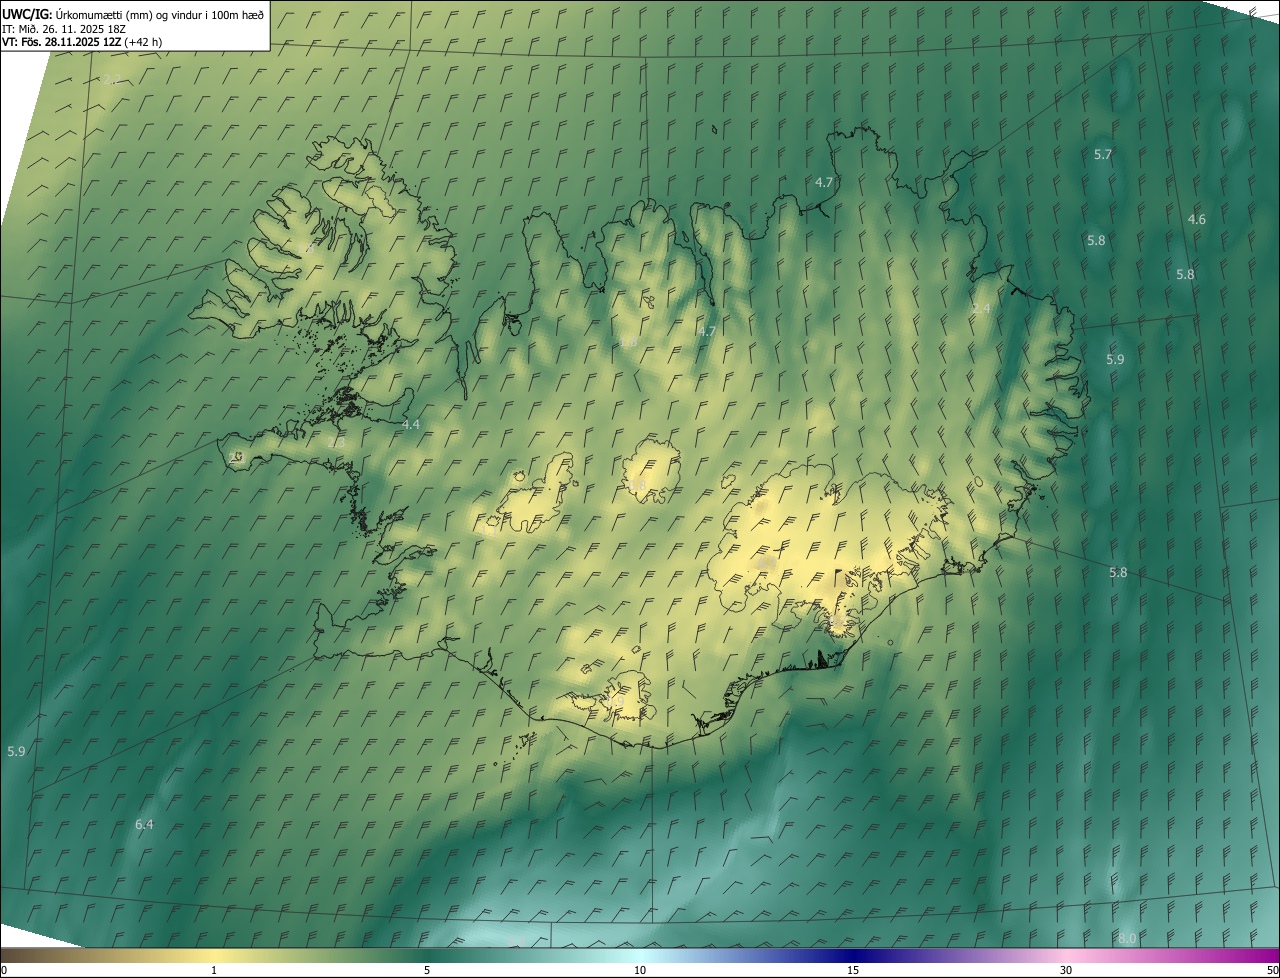Viewport: 1280px width, 978px height.
Task: Click the color bar tick label '50'
Action: [x=1272, y=971]
